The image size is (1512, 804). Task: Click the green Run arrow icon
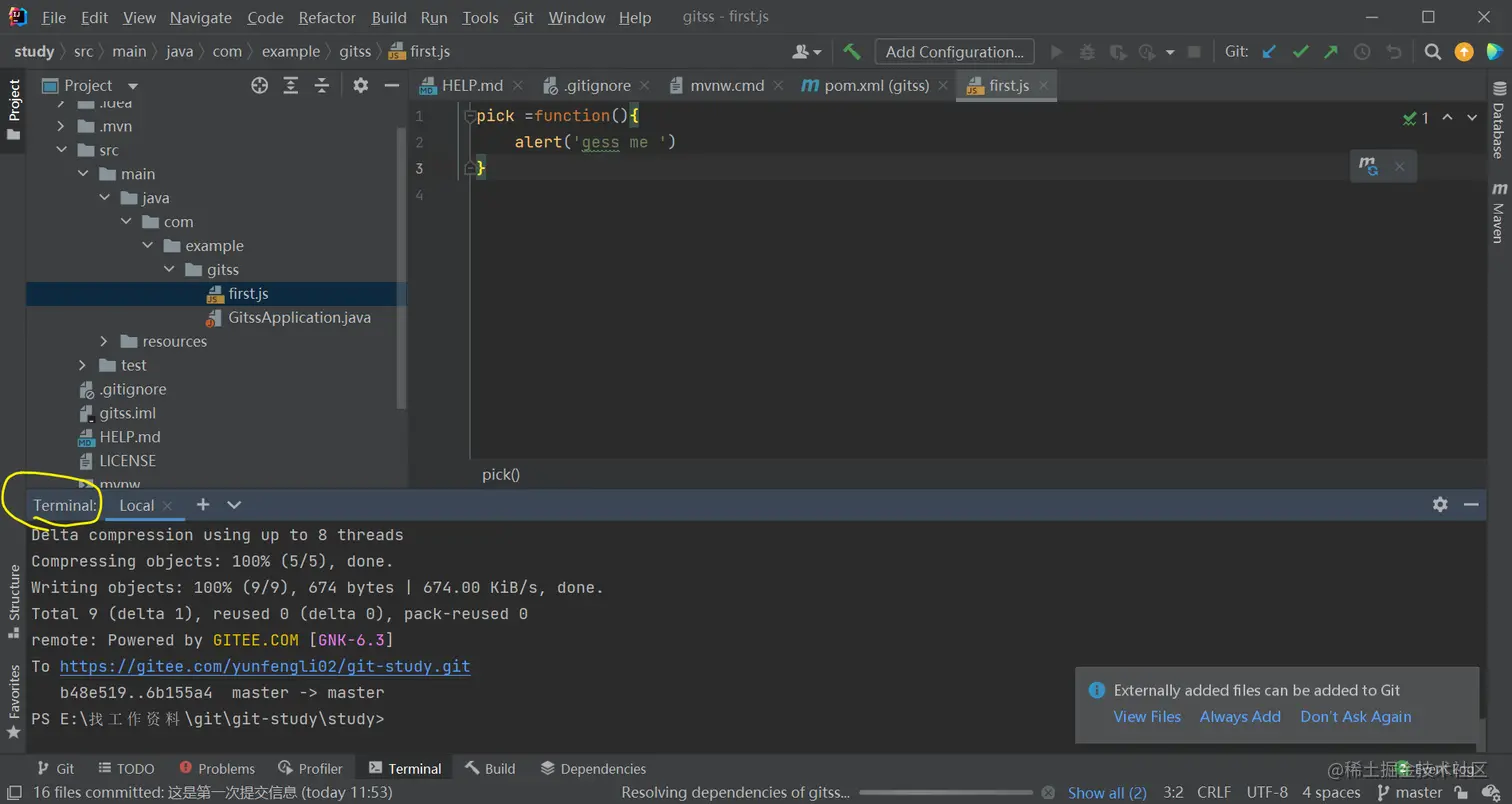point(1056,52)
